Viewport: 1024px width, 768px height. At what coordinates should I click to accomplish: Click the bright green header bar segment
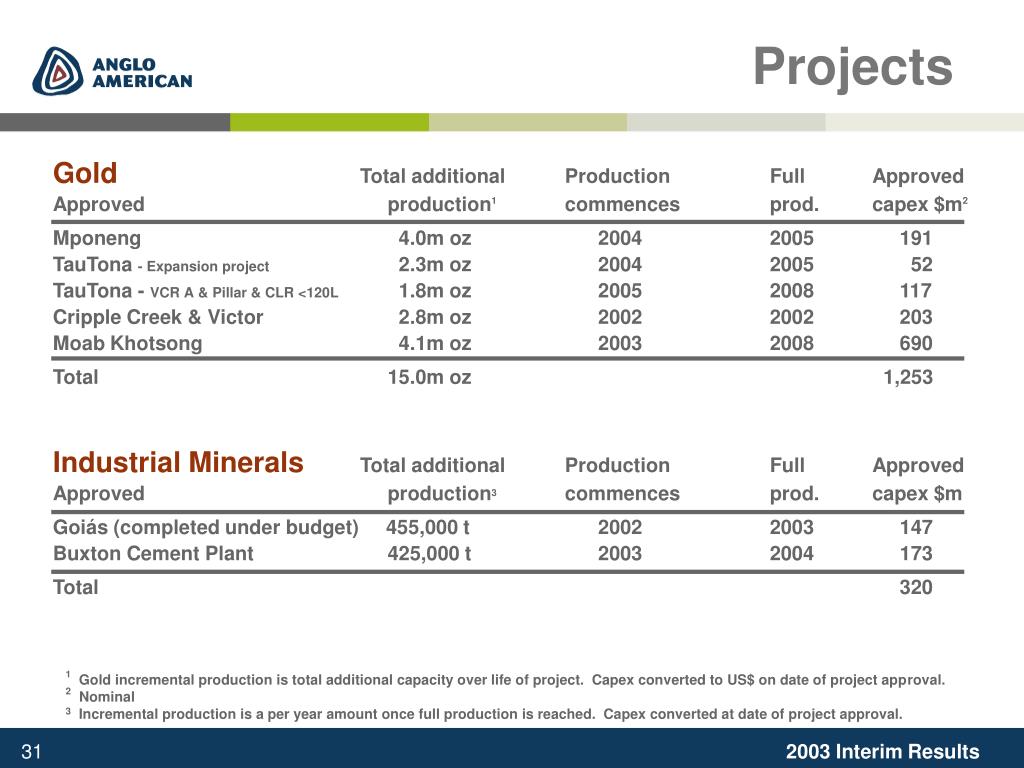pos(329,122)
